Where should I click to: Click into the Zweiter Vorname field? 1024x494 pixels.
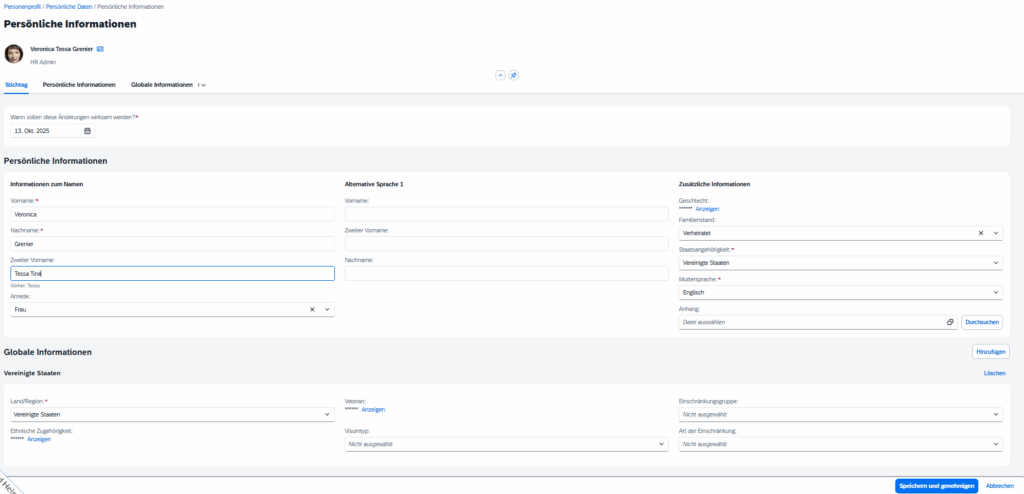point(172,273)
